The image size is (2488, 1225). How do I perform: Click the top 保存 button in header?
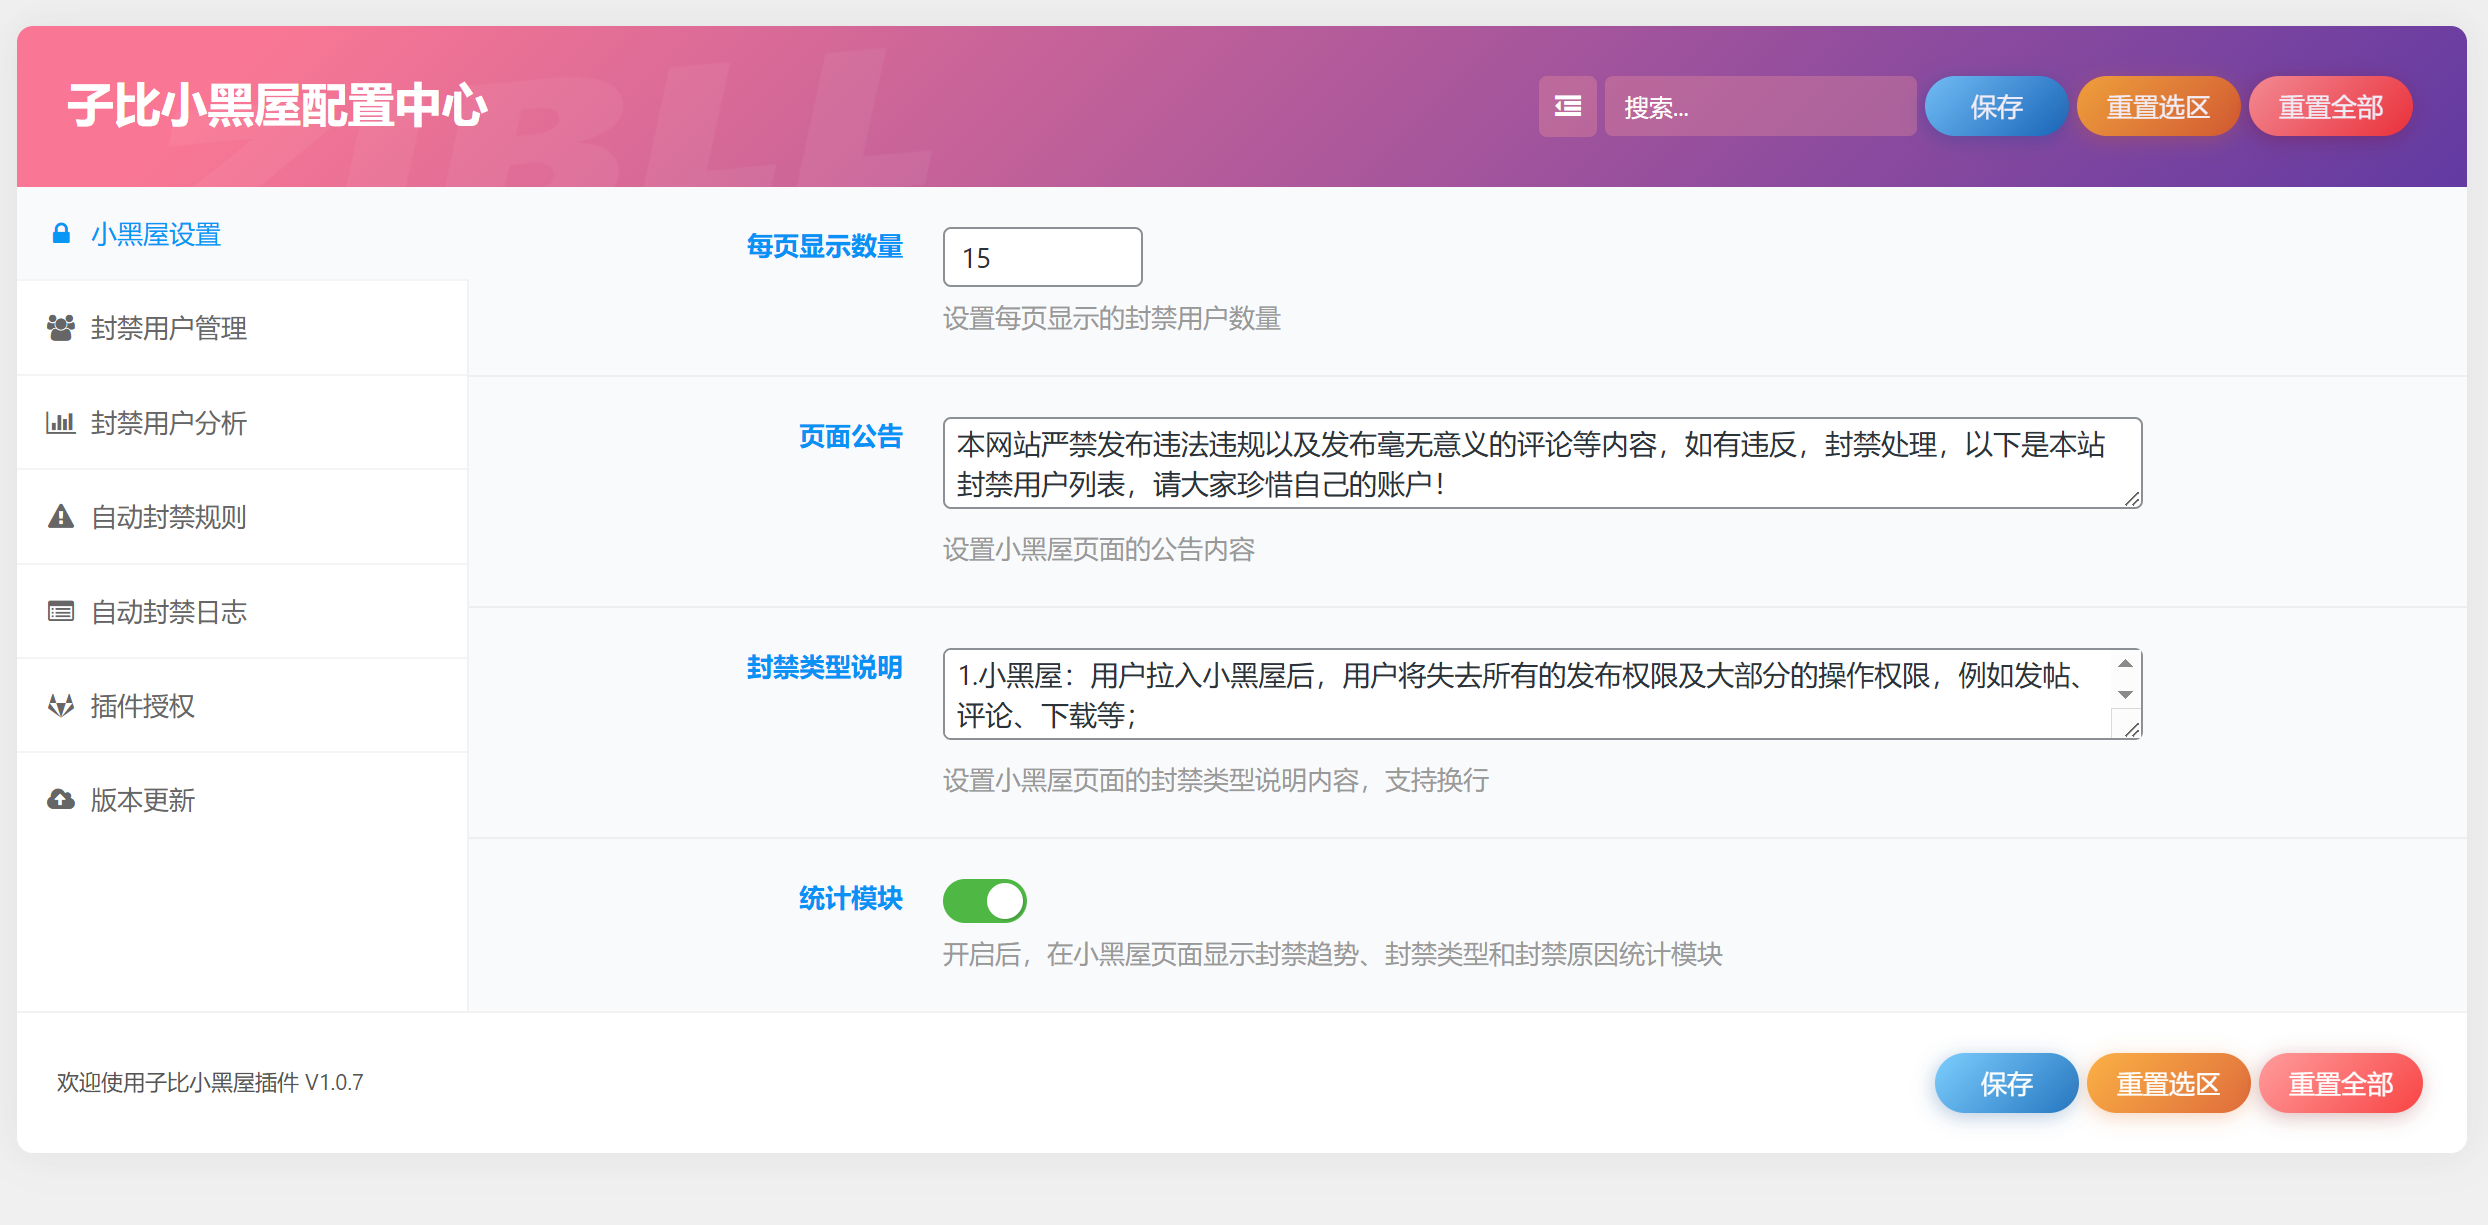point(1996,106)
